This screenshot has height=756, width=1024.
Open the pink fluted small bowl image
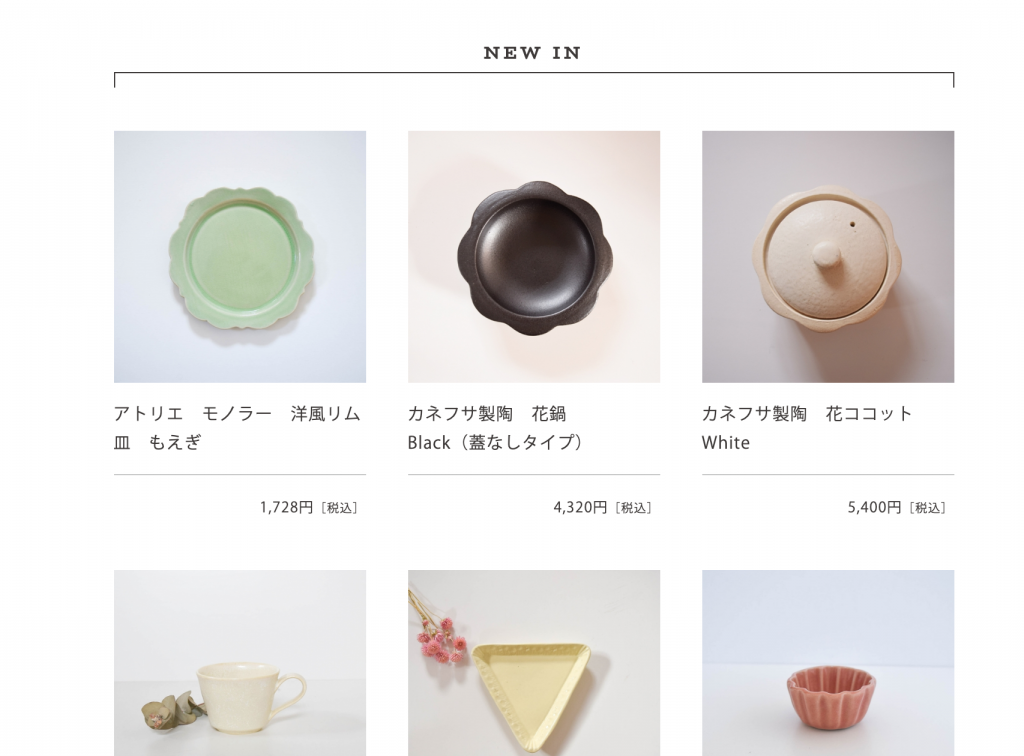coord(828,663)
